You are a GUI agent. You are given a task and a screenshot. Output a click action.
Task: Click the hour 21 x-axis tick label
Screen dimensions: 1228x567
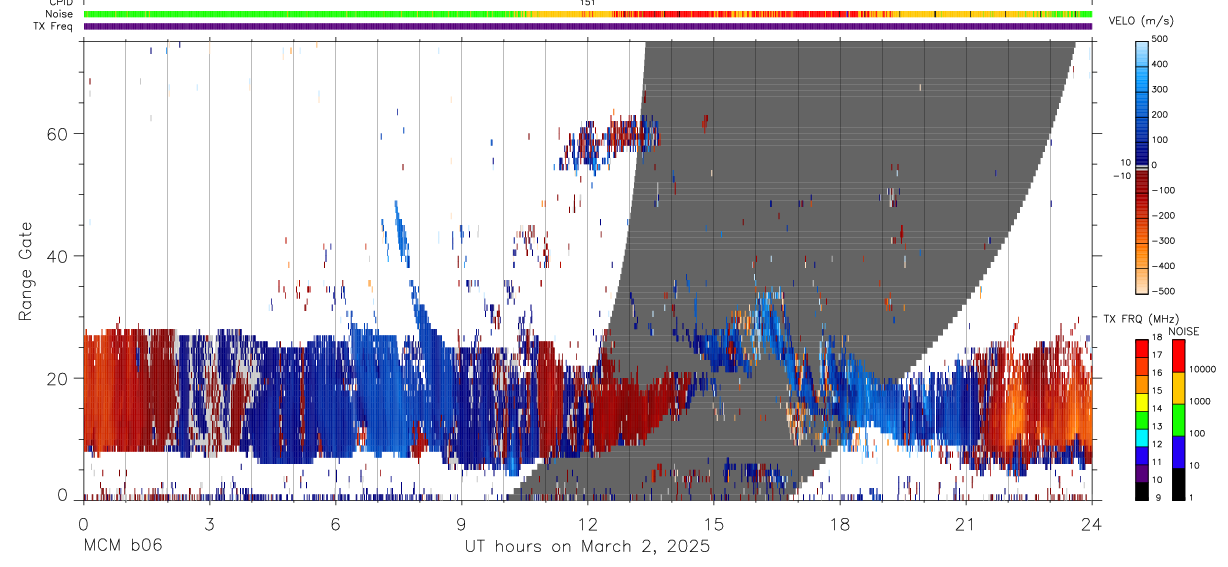coord(965,523)
